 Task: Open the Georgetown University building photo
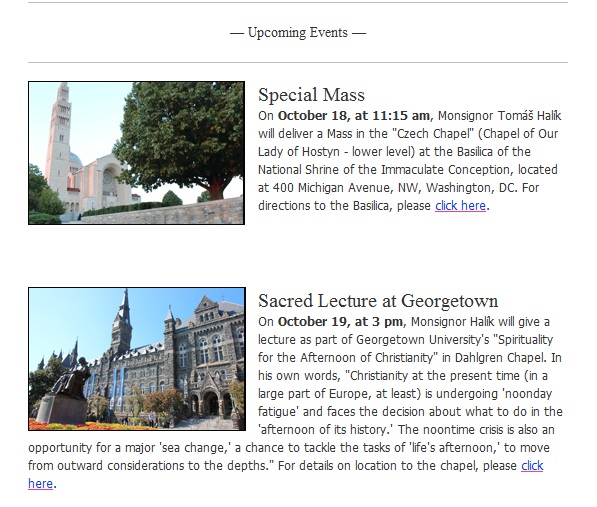[137, 359]
